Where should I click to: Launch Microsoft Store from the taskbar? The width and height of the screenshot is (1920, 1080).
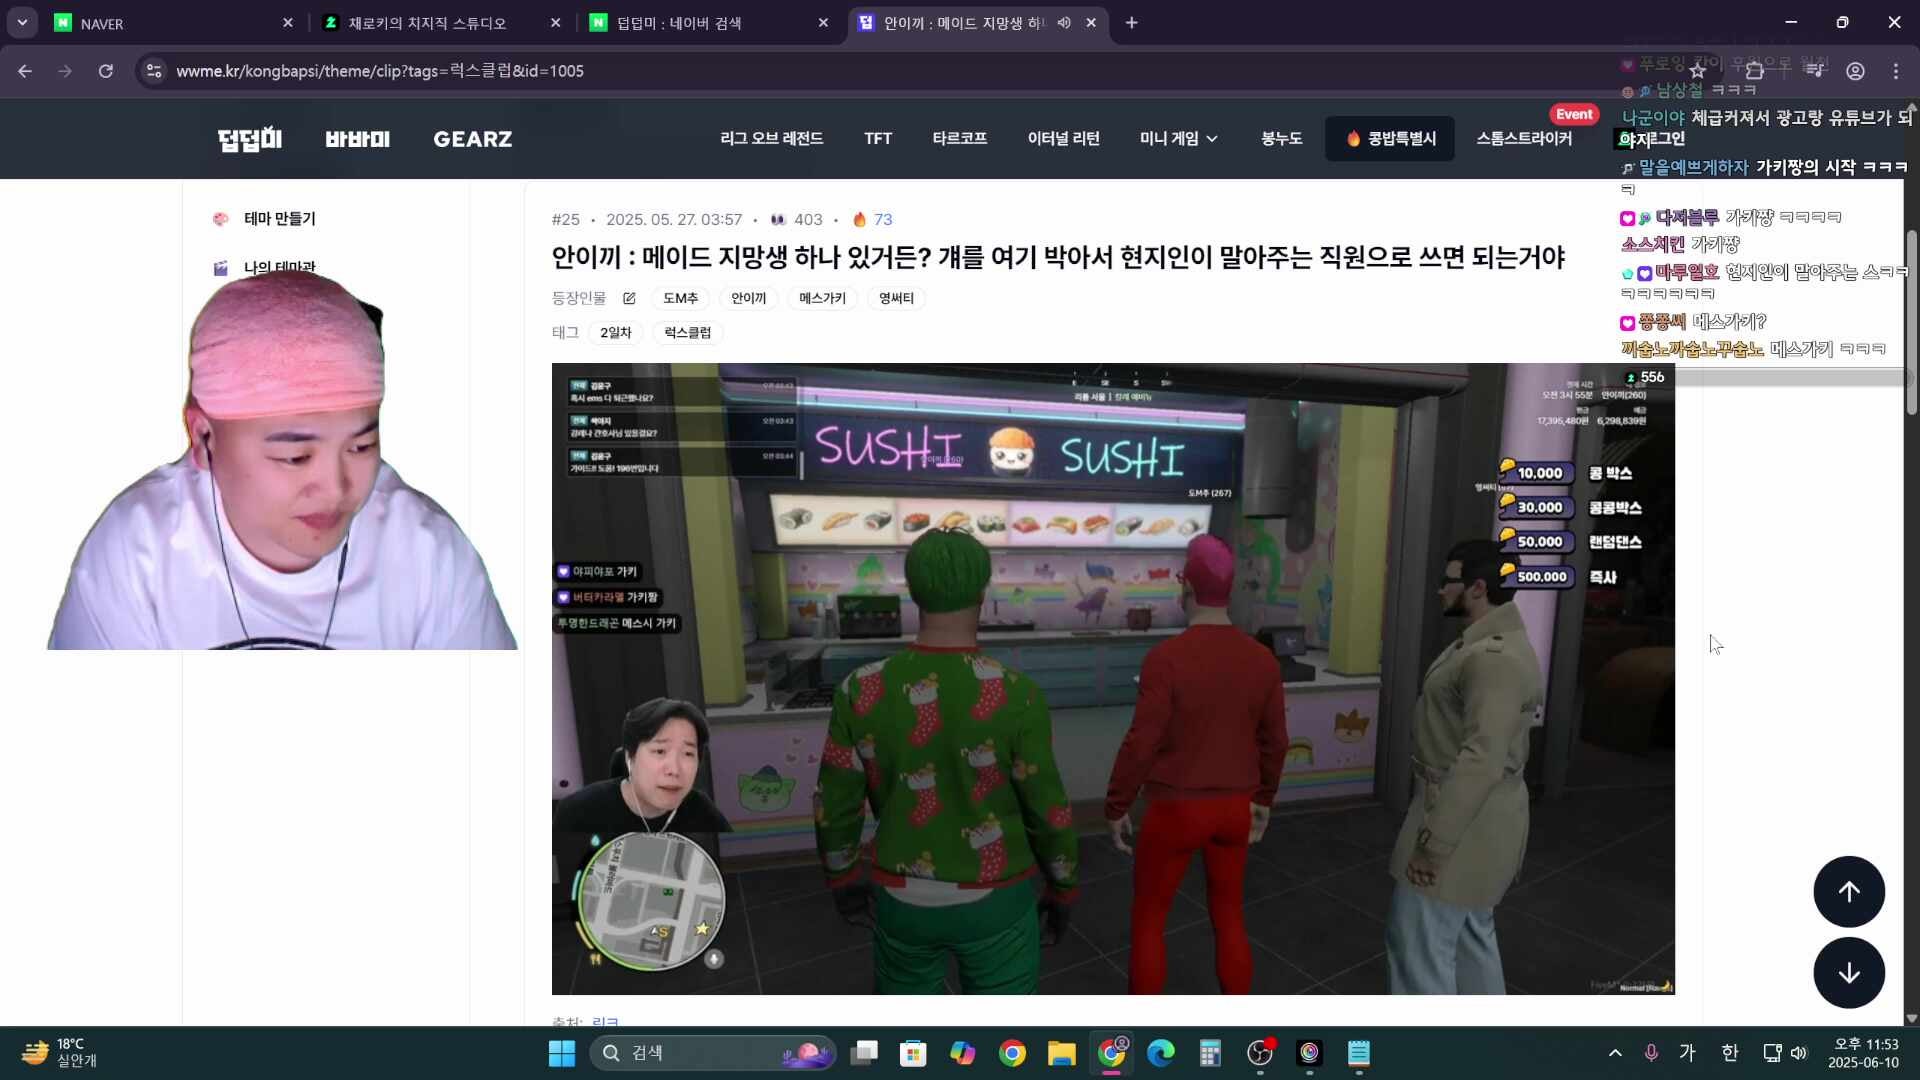pyautogui.click(x=913, y=1053)
